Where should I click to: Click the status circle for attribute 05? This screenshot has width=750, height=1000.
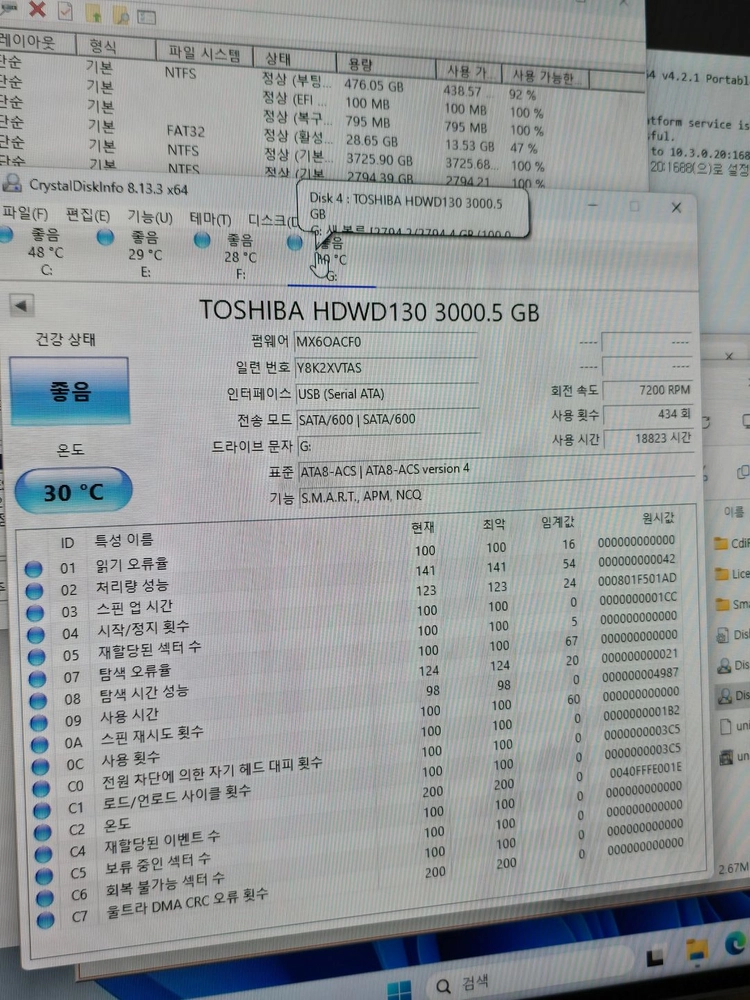(36, 656)
